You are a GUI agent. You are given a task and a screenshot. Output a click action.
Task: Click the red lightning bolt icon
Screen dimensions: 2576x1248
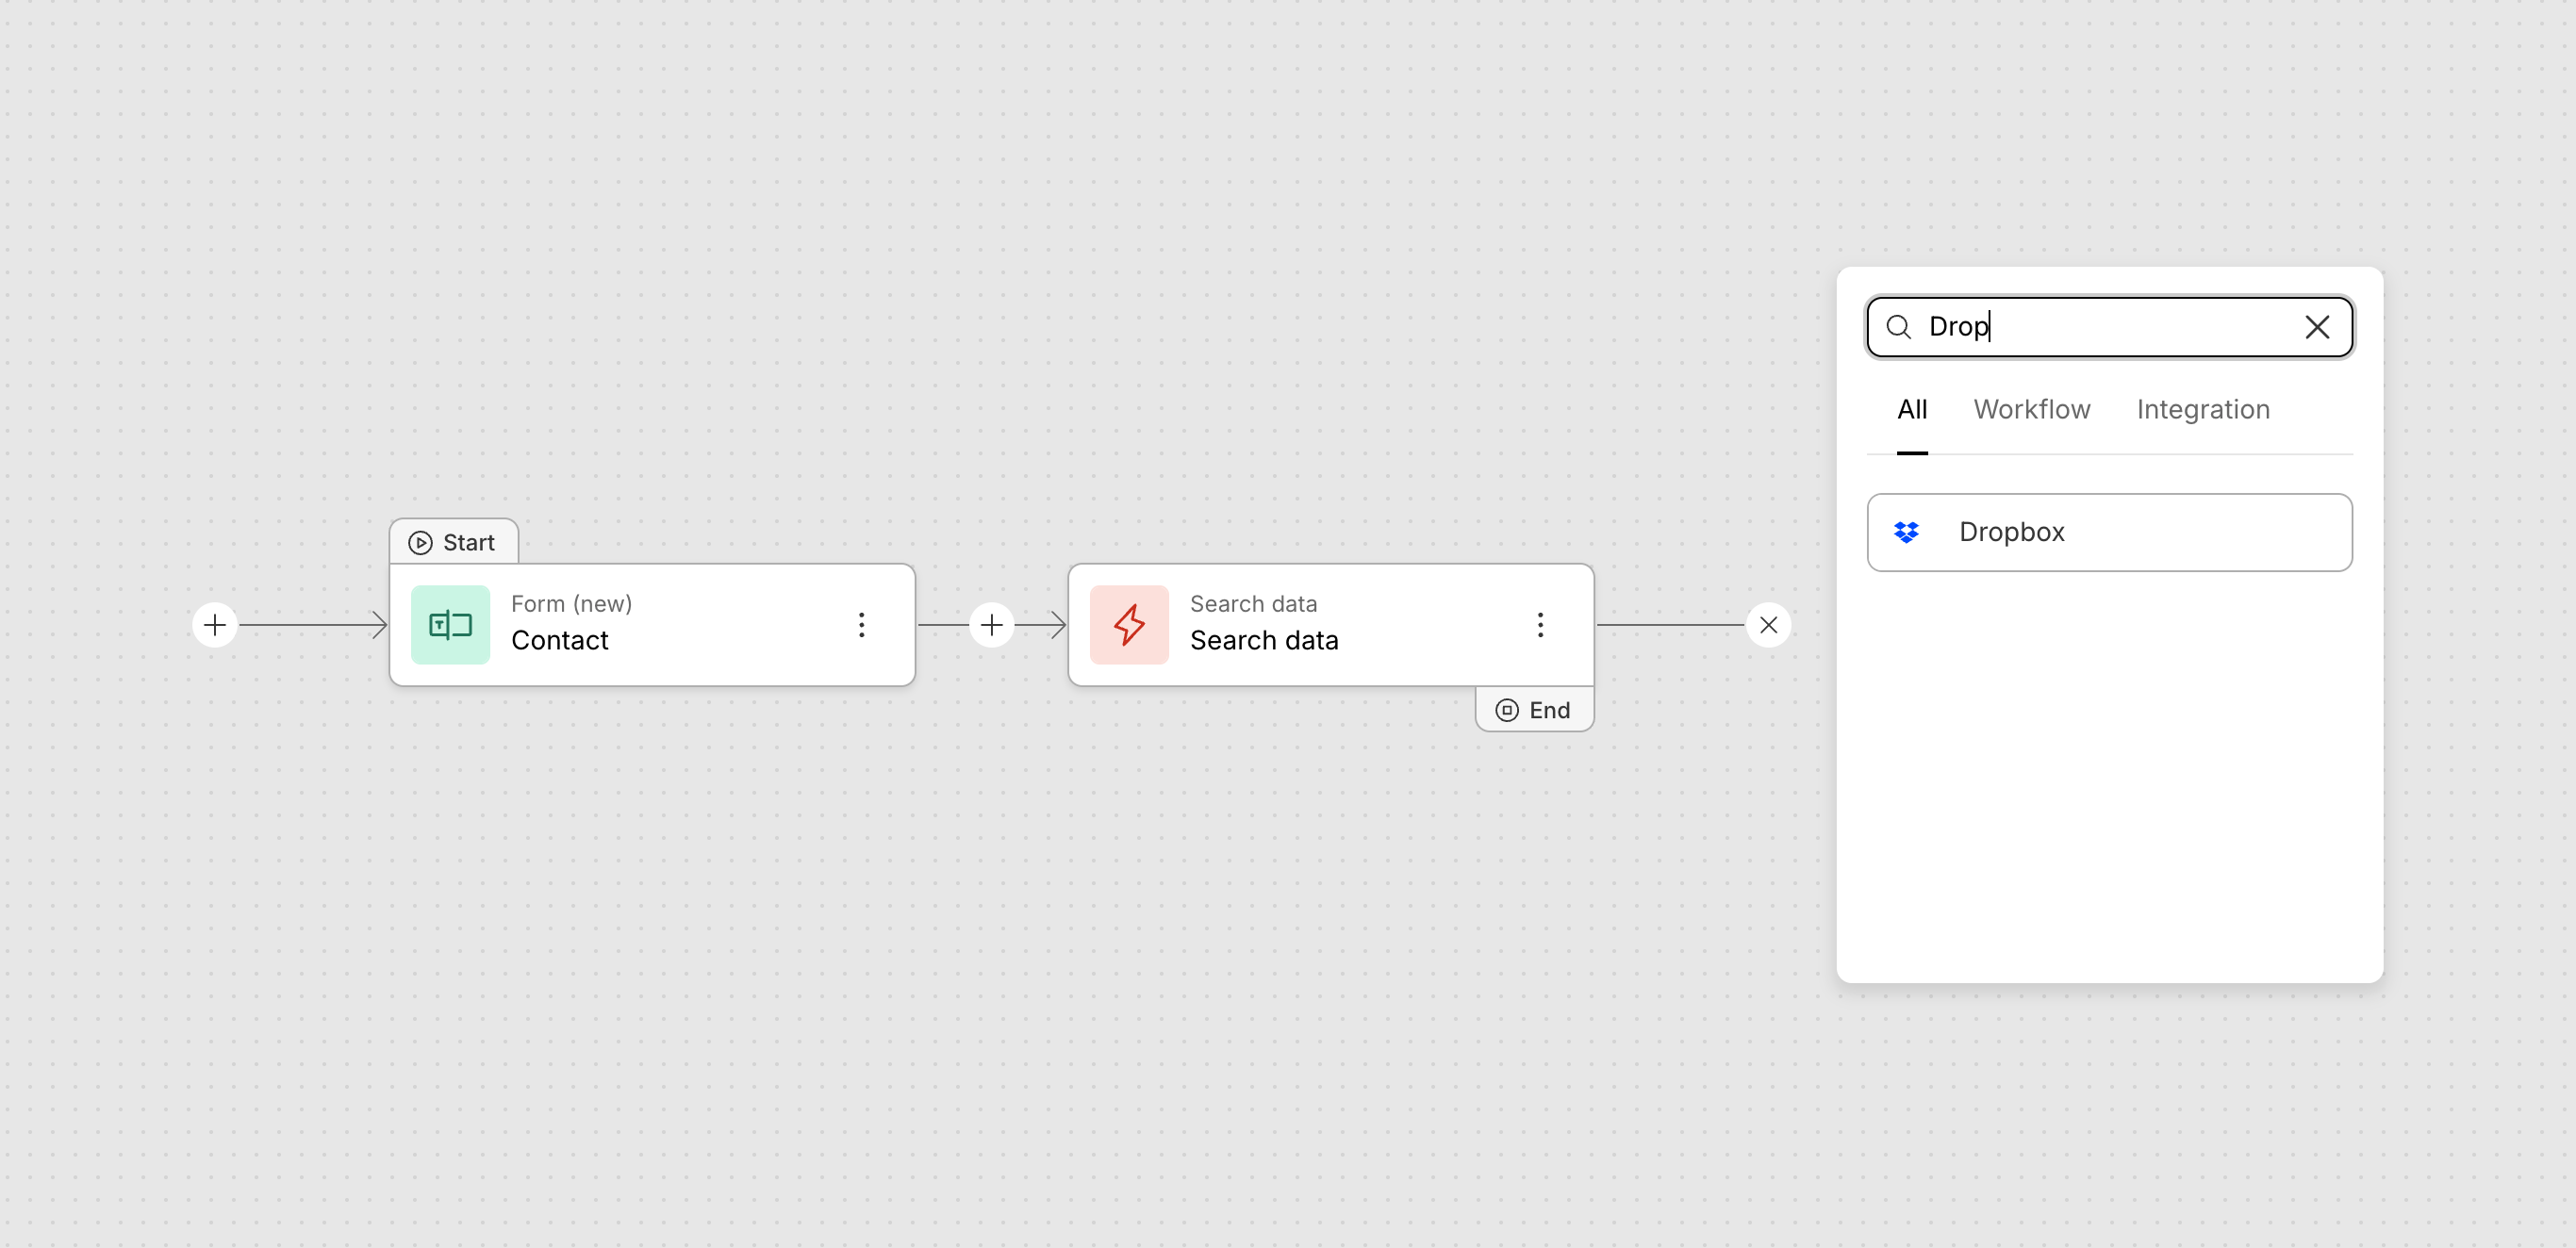(x=1129, y=625)
